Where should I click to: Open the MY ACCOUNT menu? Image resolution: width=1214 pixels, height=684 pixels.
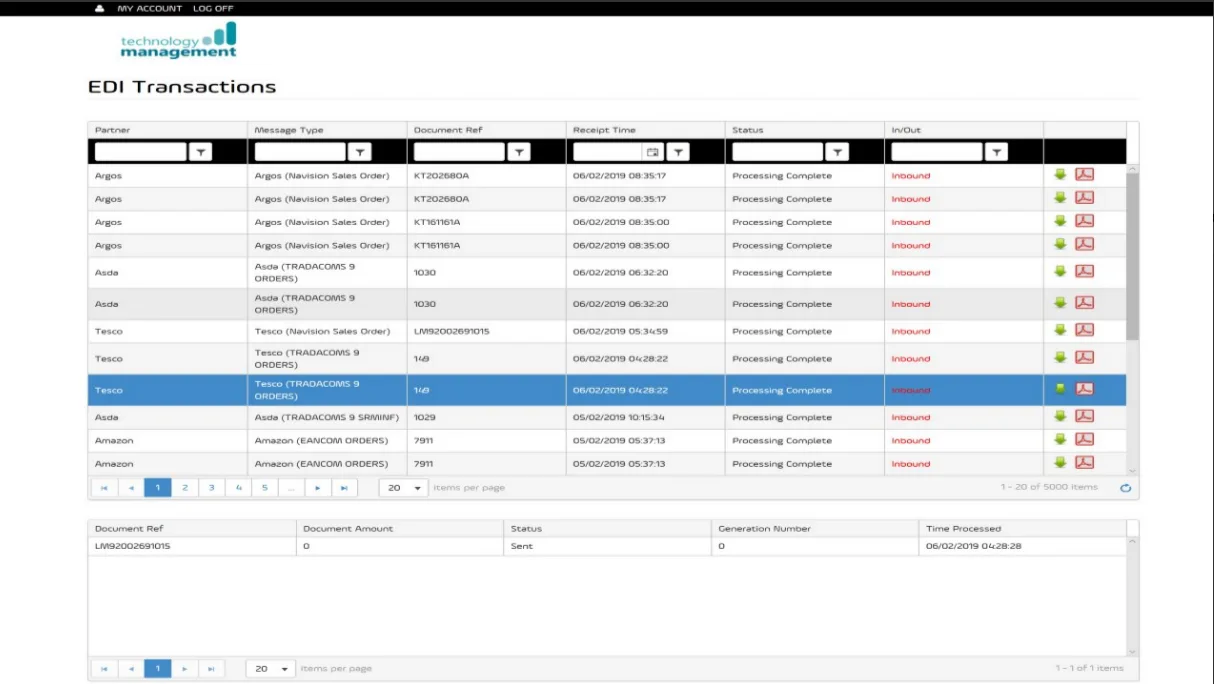[x=149, y=8]
